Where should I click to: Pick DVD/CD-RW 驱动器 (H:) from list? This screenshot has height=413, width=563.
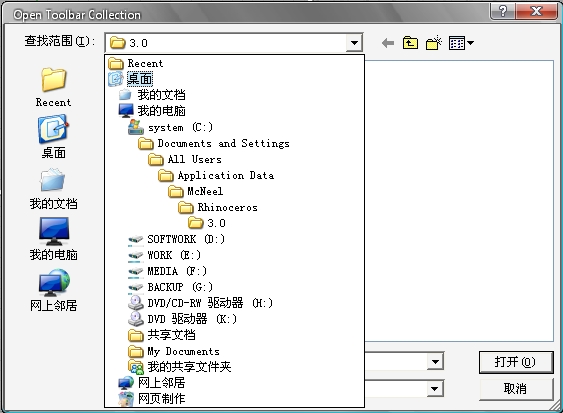[201, 303]
